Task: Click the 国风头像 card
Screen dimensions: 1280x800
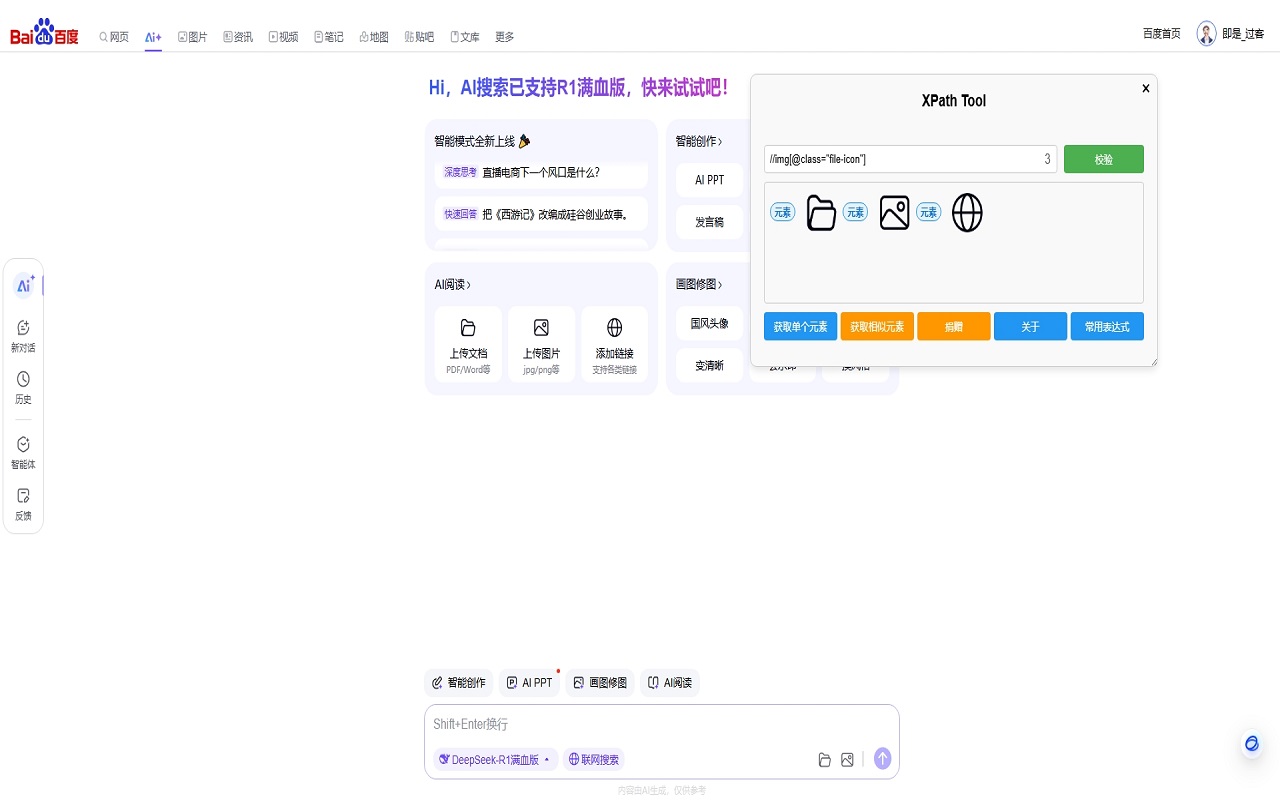Action: (709, 324)
